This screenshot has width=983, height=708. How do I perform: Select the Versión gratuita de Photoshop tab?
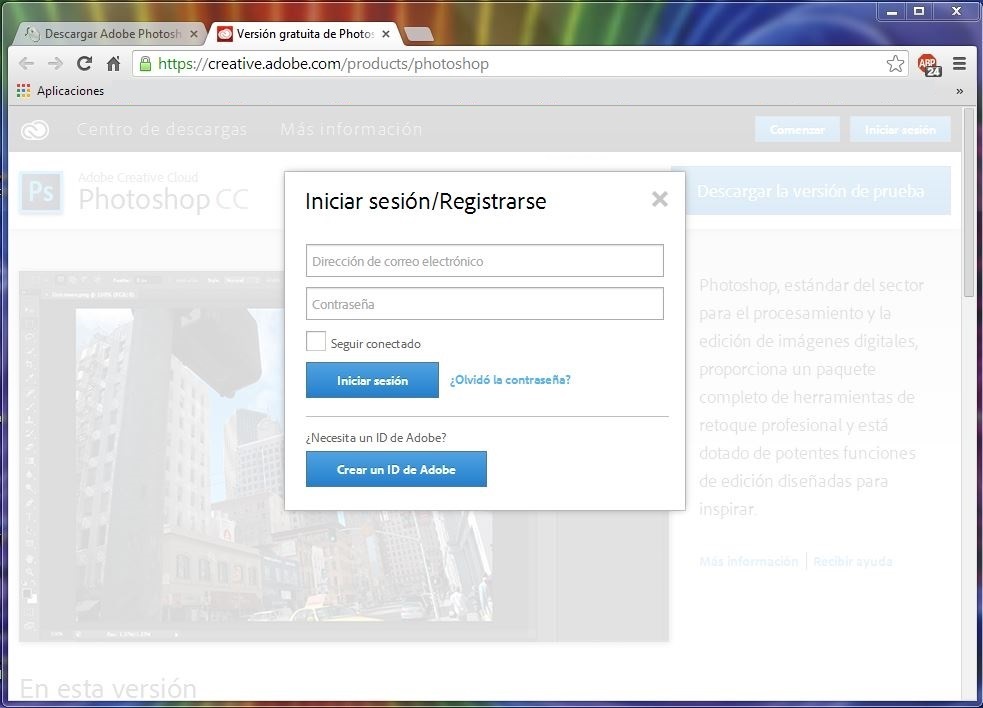coord(303,34)
